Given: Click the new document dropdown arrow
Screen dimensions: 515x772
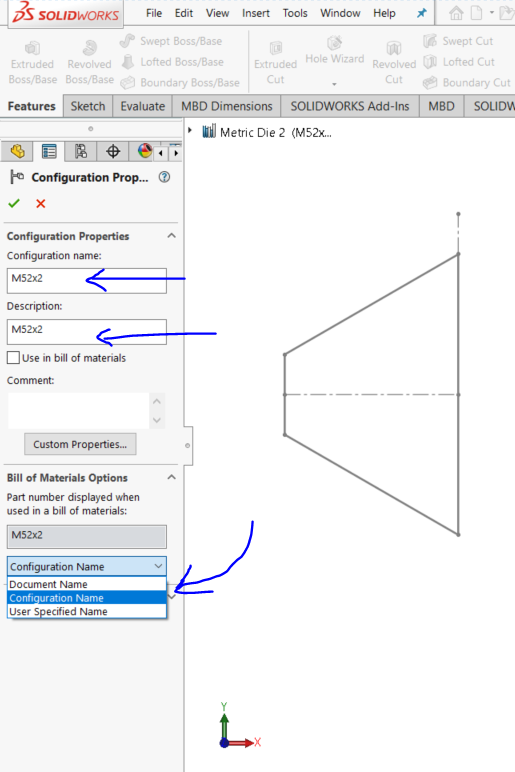Looking at the screenshot, I should [491, 13].
